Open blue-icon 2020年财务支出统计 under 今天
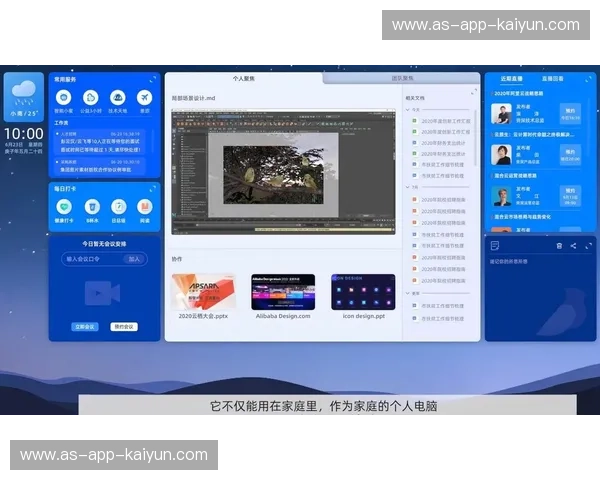The image size is (600, 480). click(x=439, y=143)
